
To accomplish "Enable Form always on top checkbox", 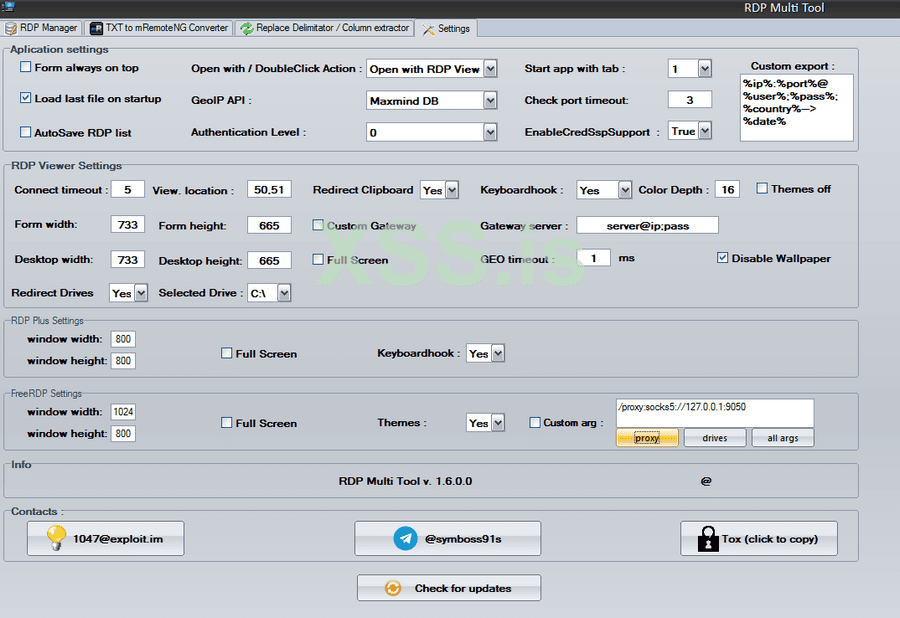I will click(x=26, y=68).
